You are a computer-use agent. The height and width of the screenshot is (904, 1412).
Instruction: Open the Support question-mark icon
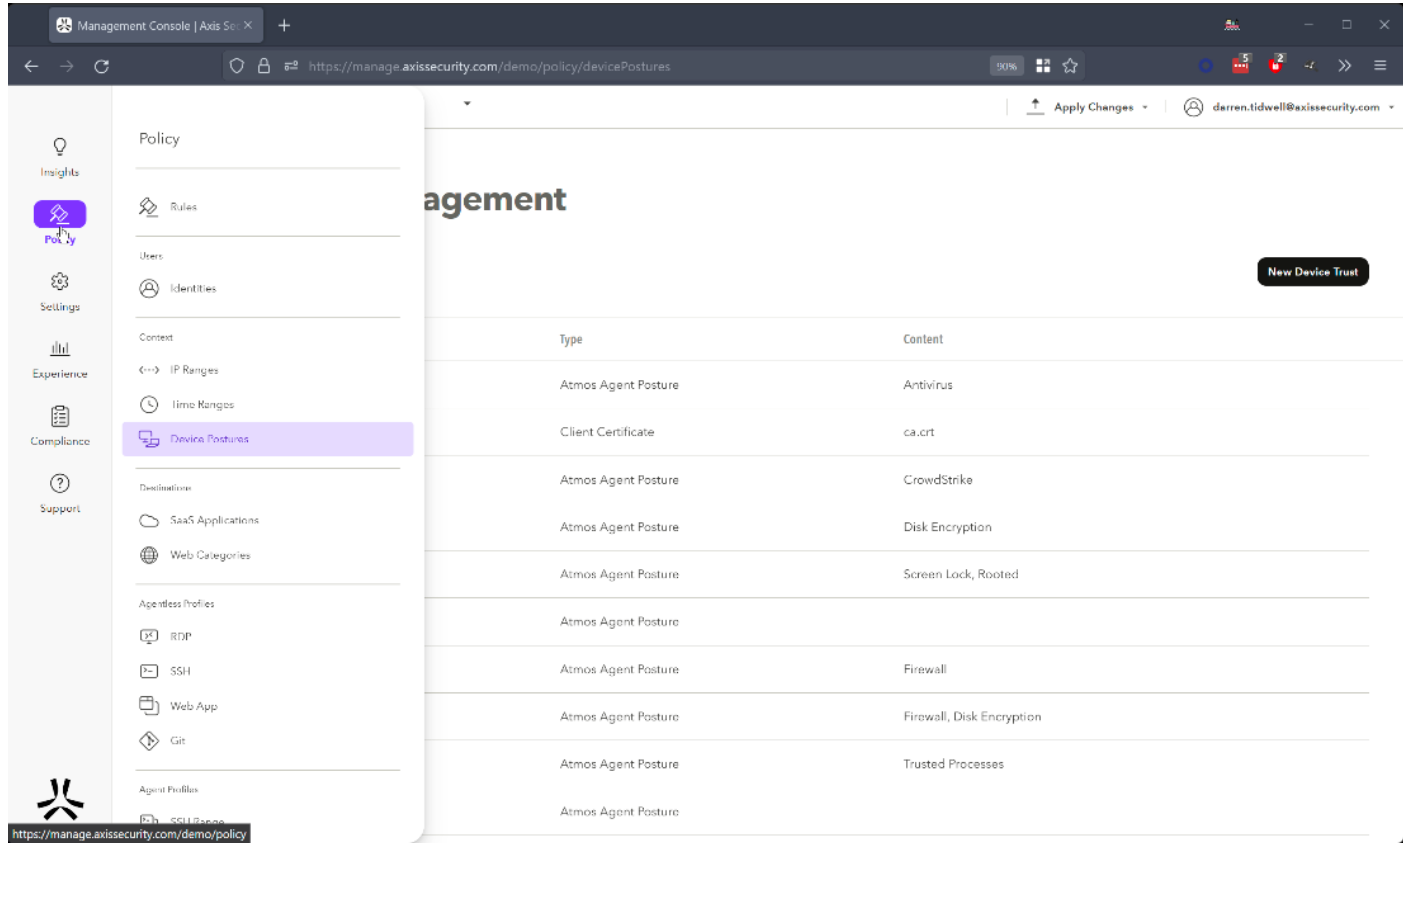coord(60,483)
